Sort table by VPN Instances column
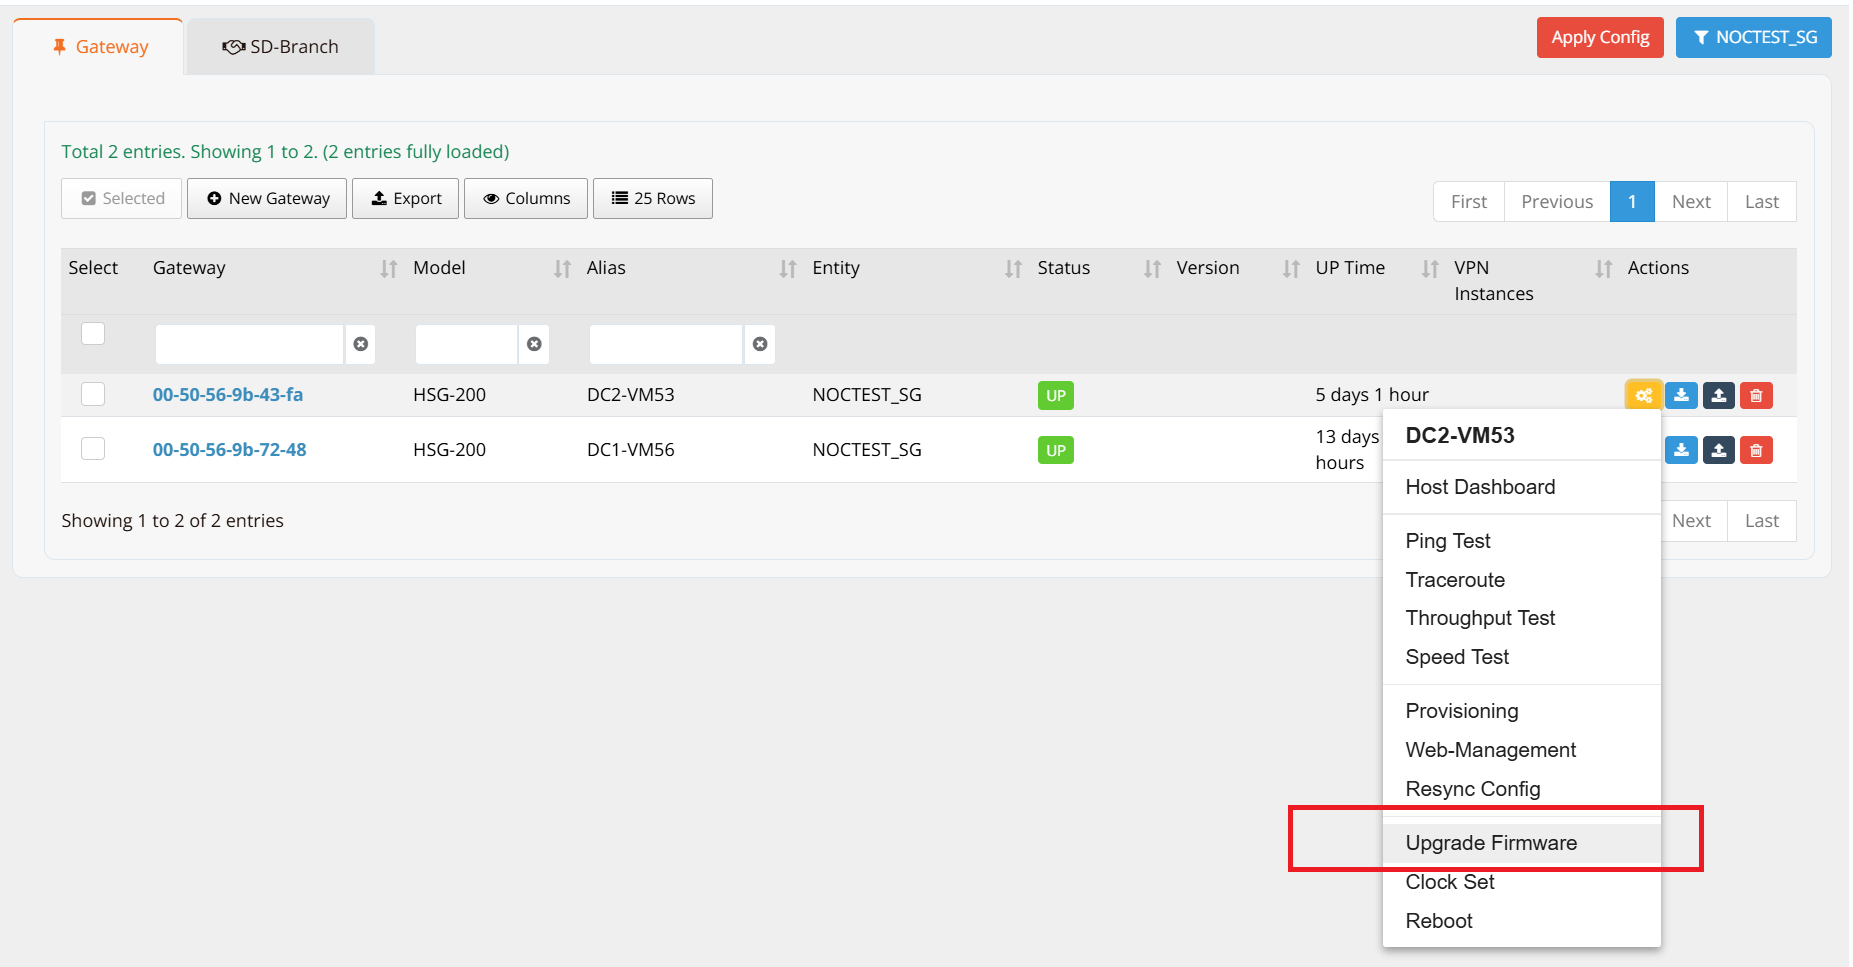The image size is (1853, 967). coord(1604,269)
